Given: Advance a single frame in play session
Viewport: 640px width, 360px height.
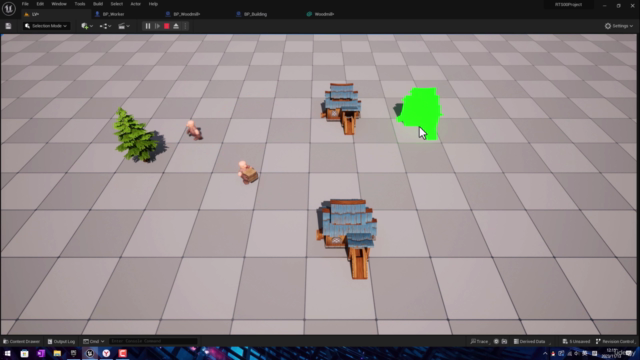Looking at the screenshot, I should click(157, 26).
